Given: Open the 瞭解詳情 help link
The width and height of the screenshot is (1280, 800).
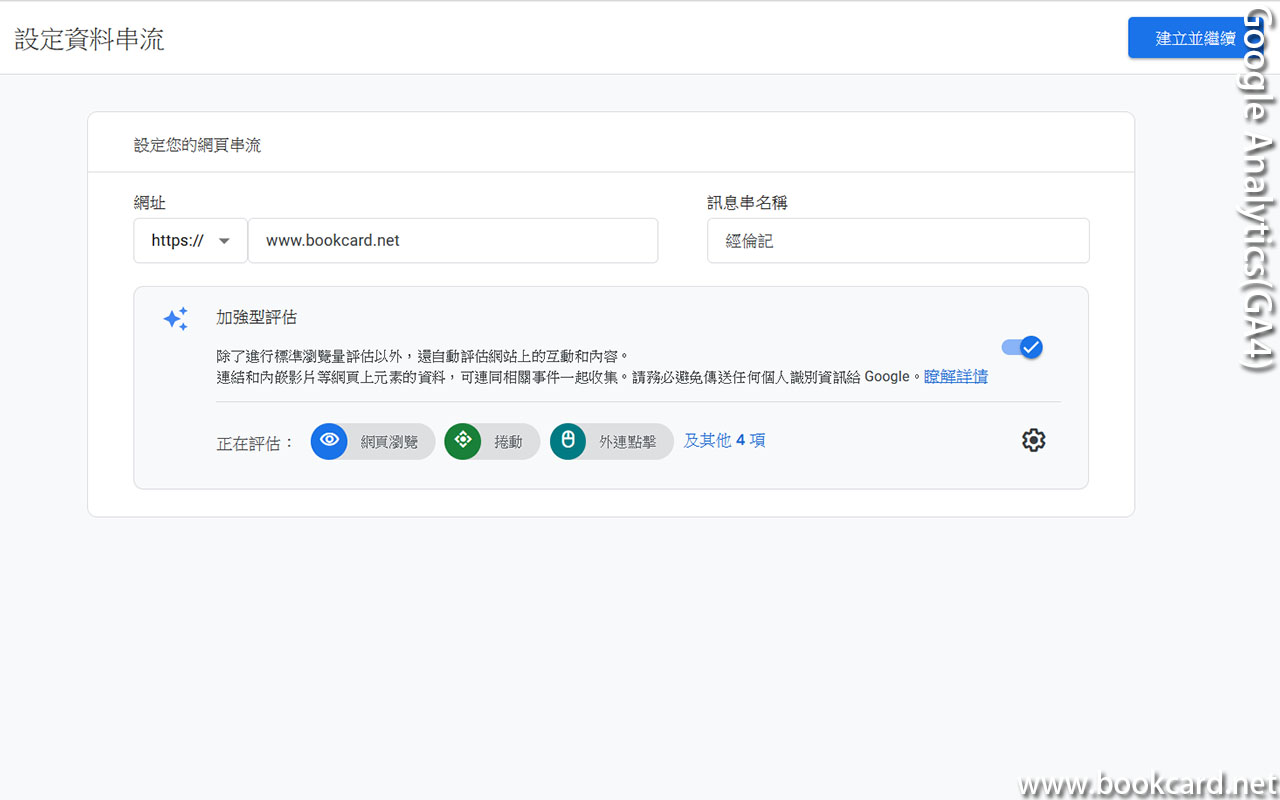Looking at the screenshot, I should pos(955,375).
